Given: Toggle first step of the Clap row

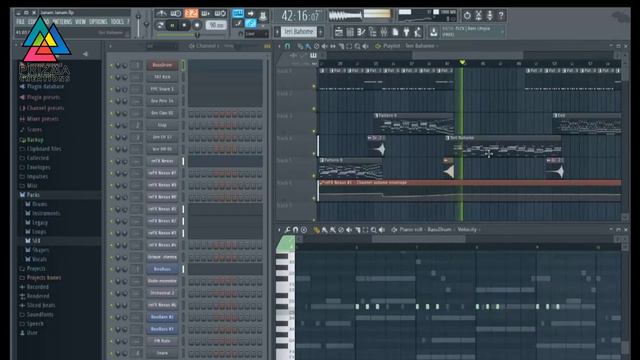Looking at the screenshot, I should click(x=191, y=125).
